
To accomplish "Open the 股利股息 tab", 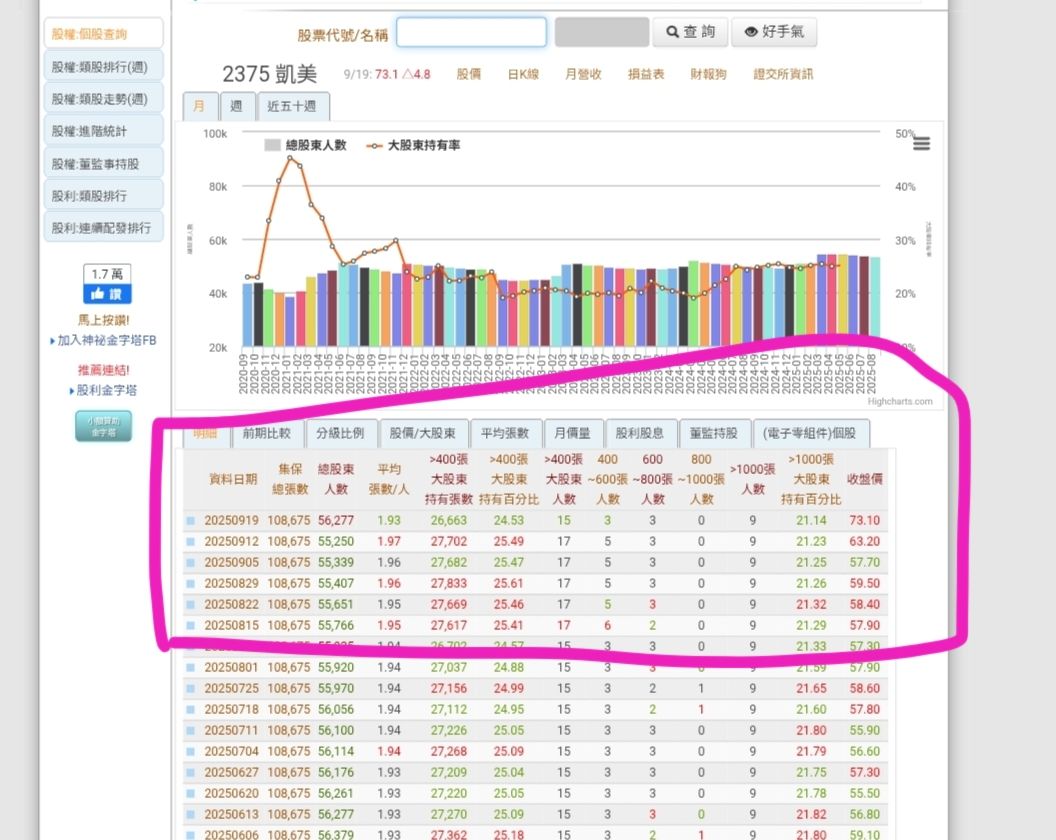I will tap(640, 434).
